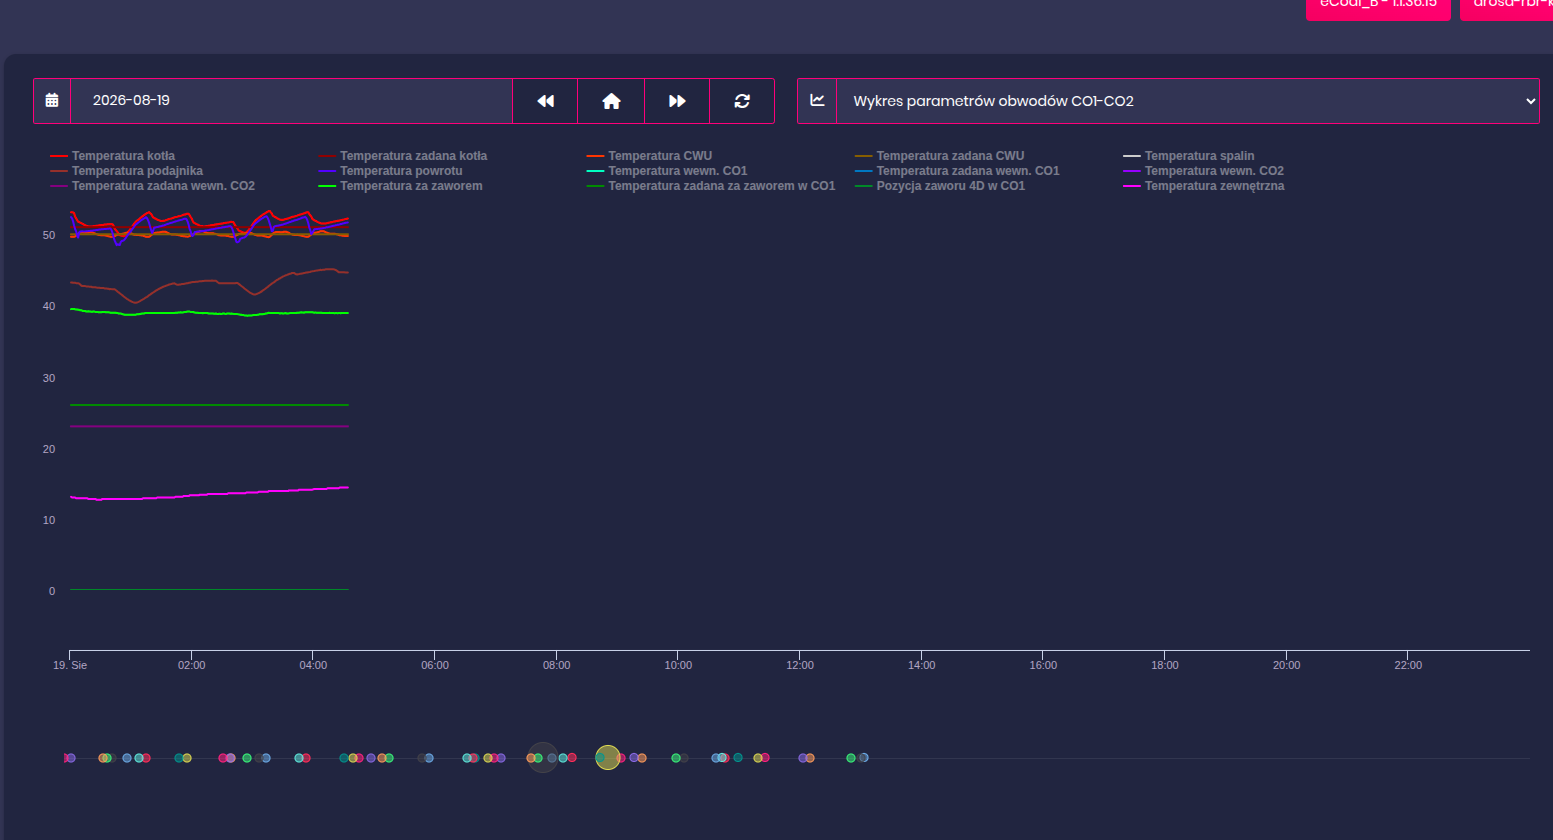Go to previous day with rewind icon

[x=545, y=101]
